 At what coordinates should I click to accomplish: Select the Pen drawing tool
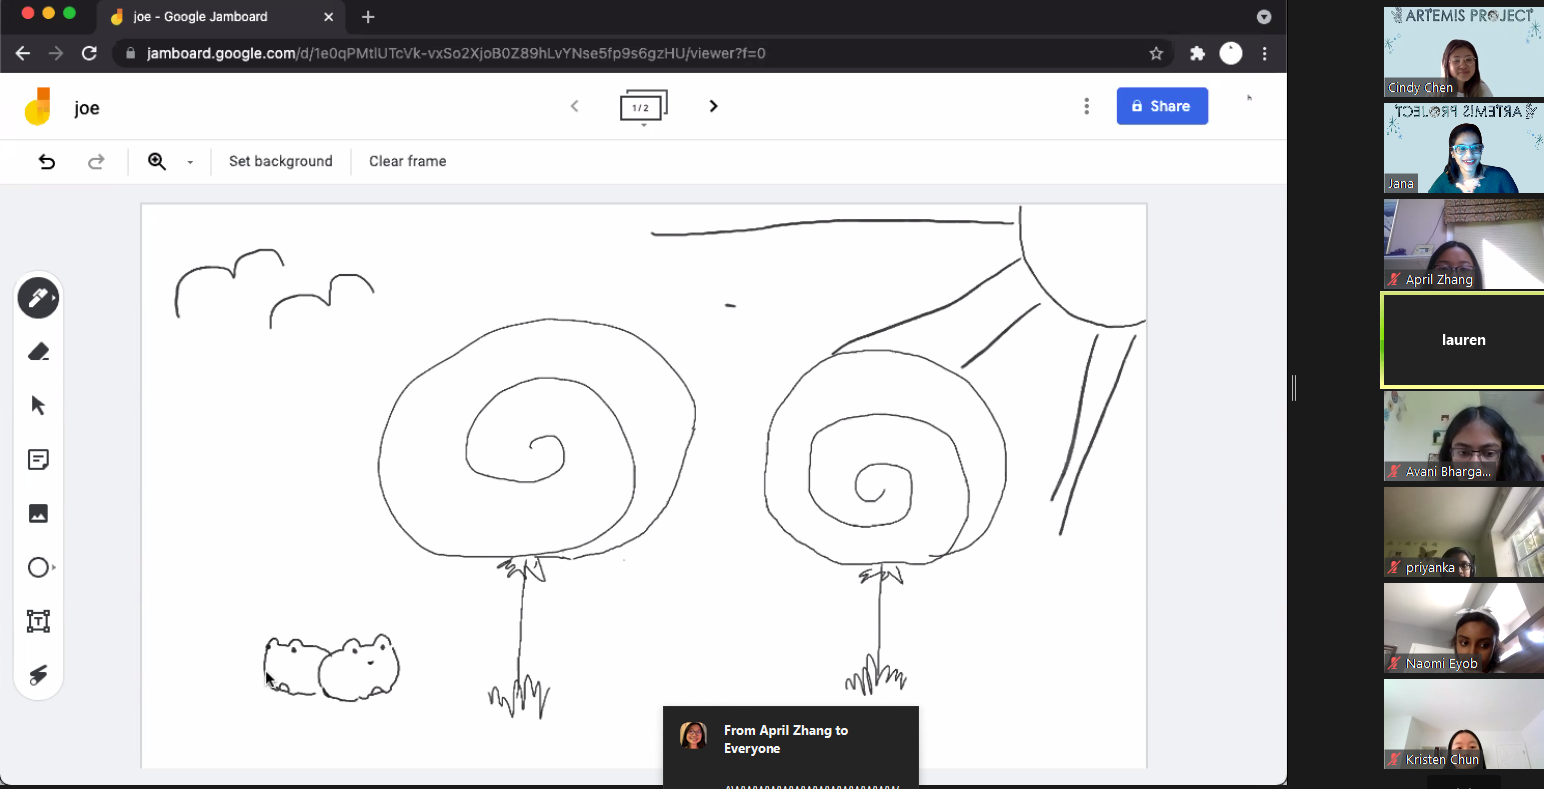(38, 298)
